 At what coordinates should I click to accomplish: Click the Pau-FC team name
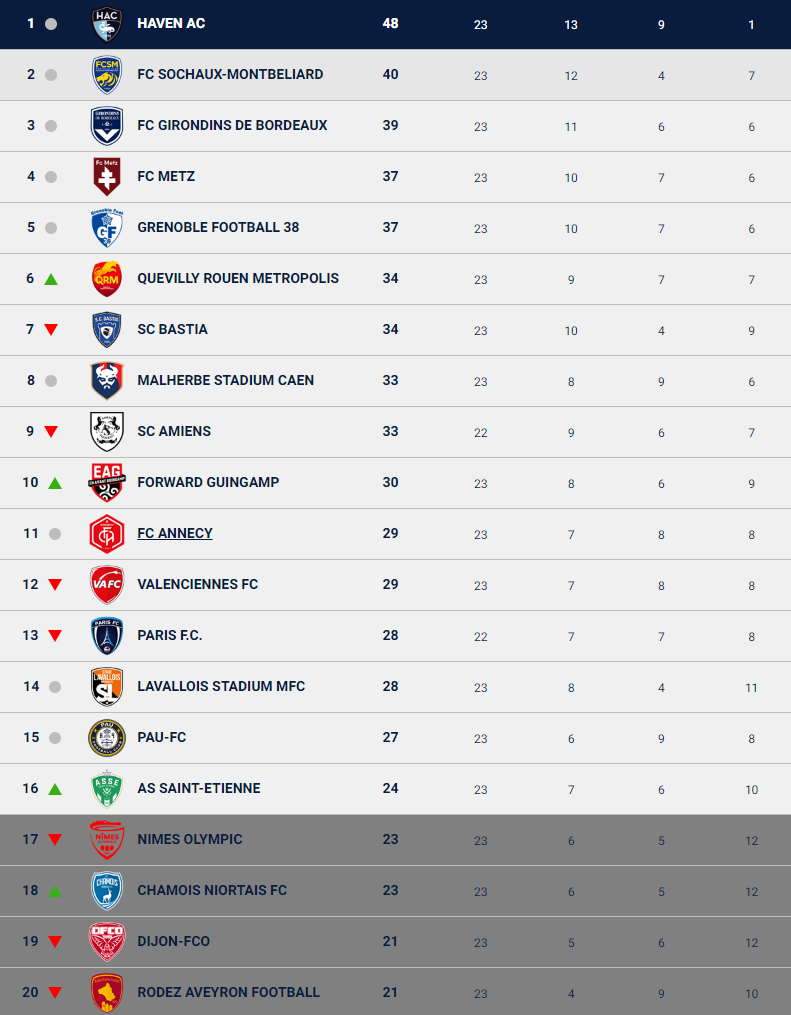162,738
